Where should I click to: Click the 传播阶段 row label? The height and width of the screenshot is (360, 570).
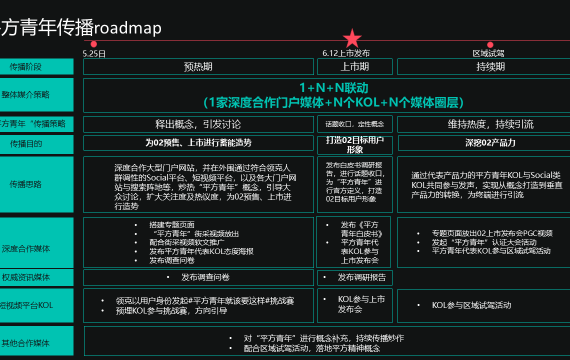(37, 67)
